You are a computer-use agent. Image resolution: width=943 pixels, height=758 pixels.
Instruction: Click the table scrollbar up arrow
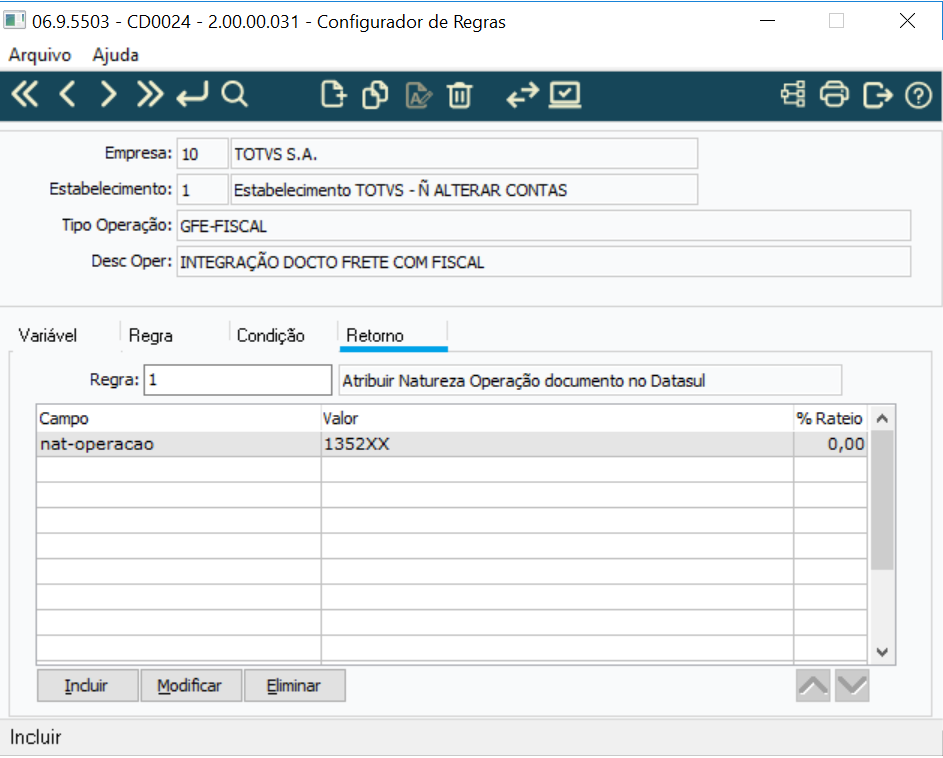882,418
